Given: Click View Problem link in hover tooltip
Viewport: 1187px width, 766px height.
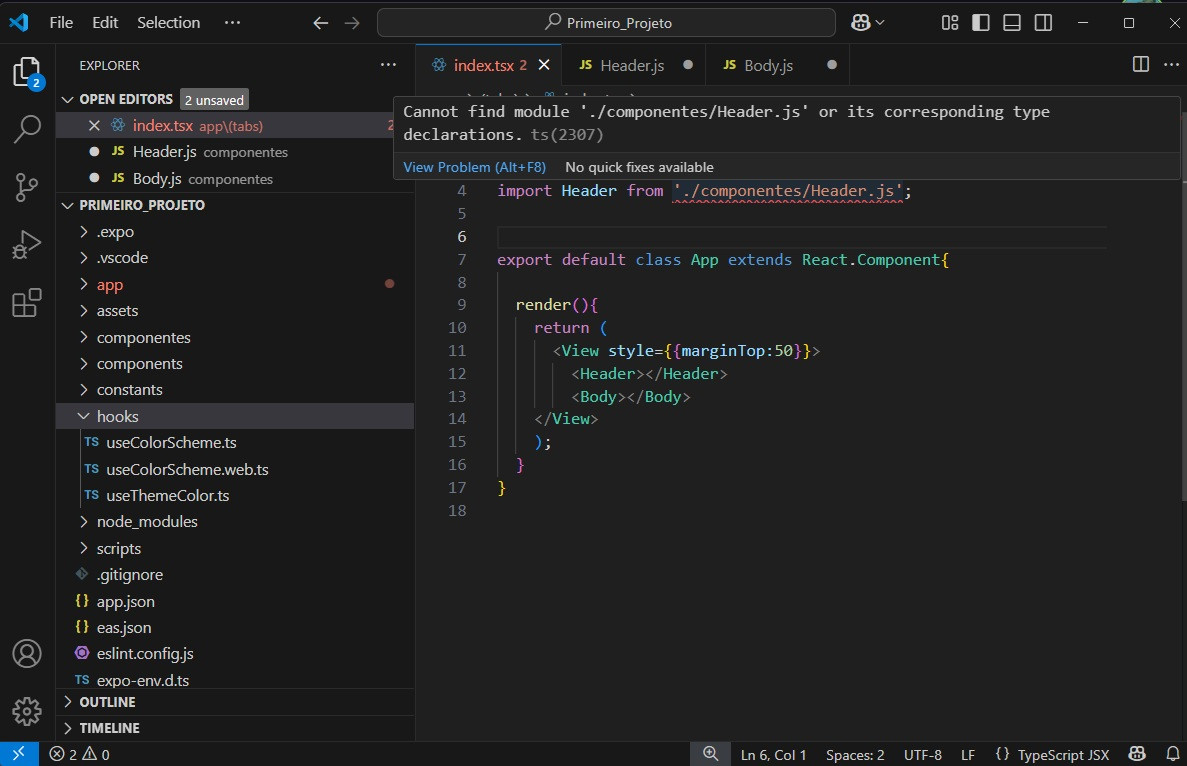Looking at the screenshot, I should [474, 167].
